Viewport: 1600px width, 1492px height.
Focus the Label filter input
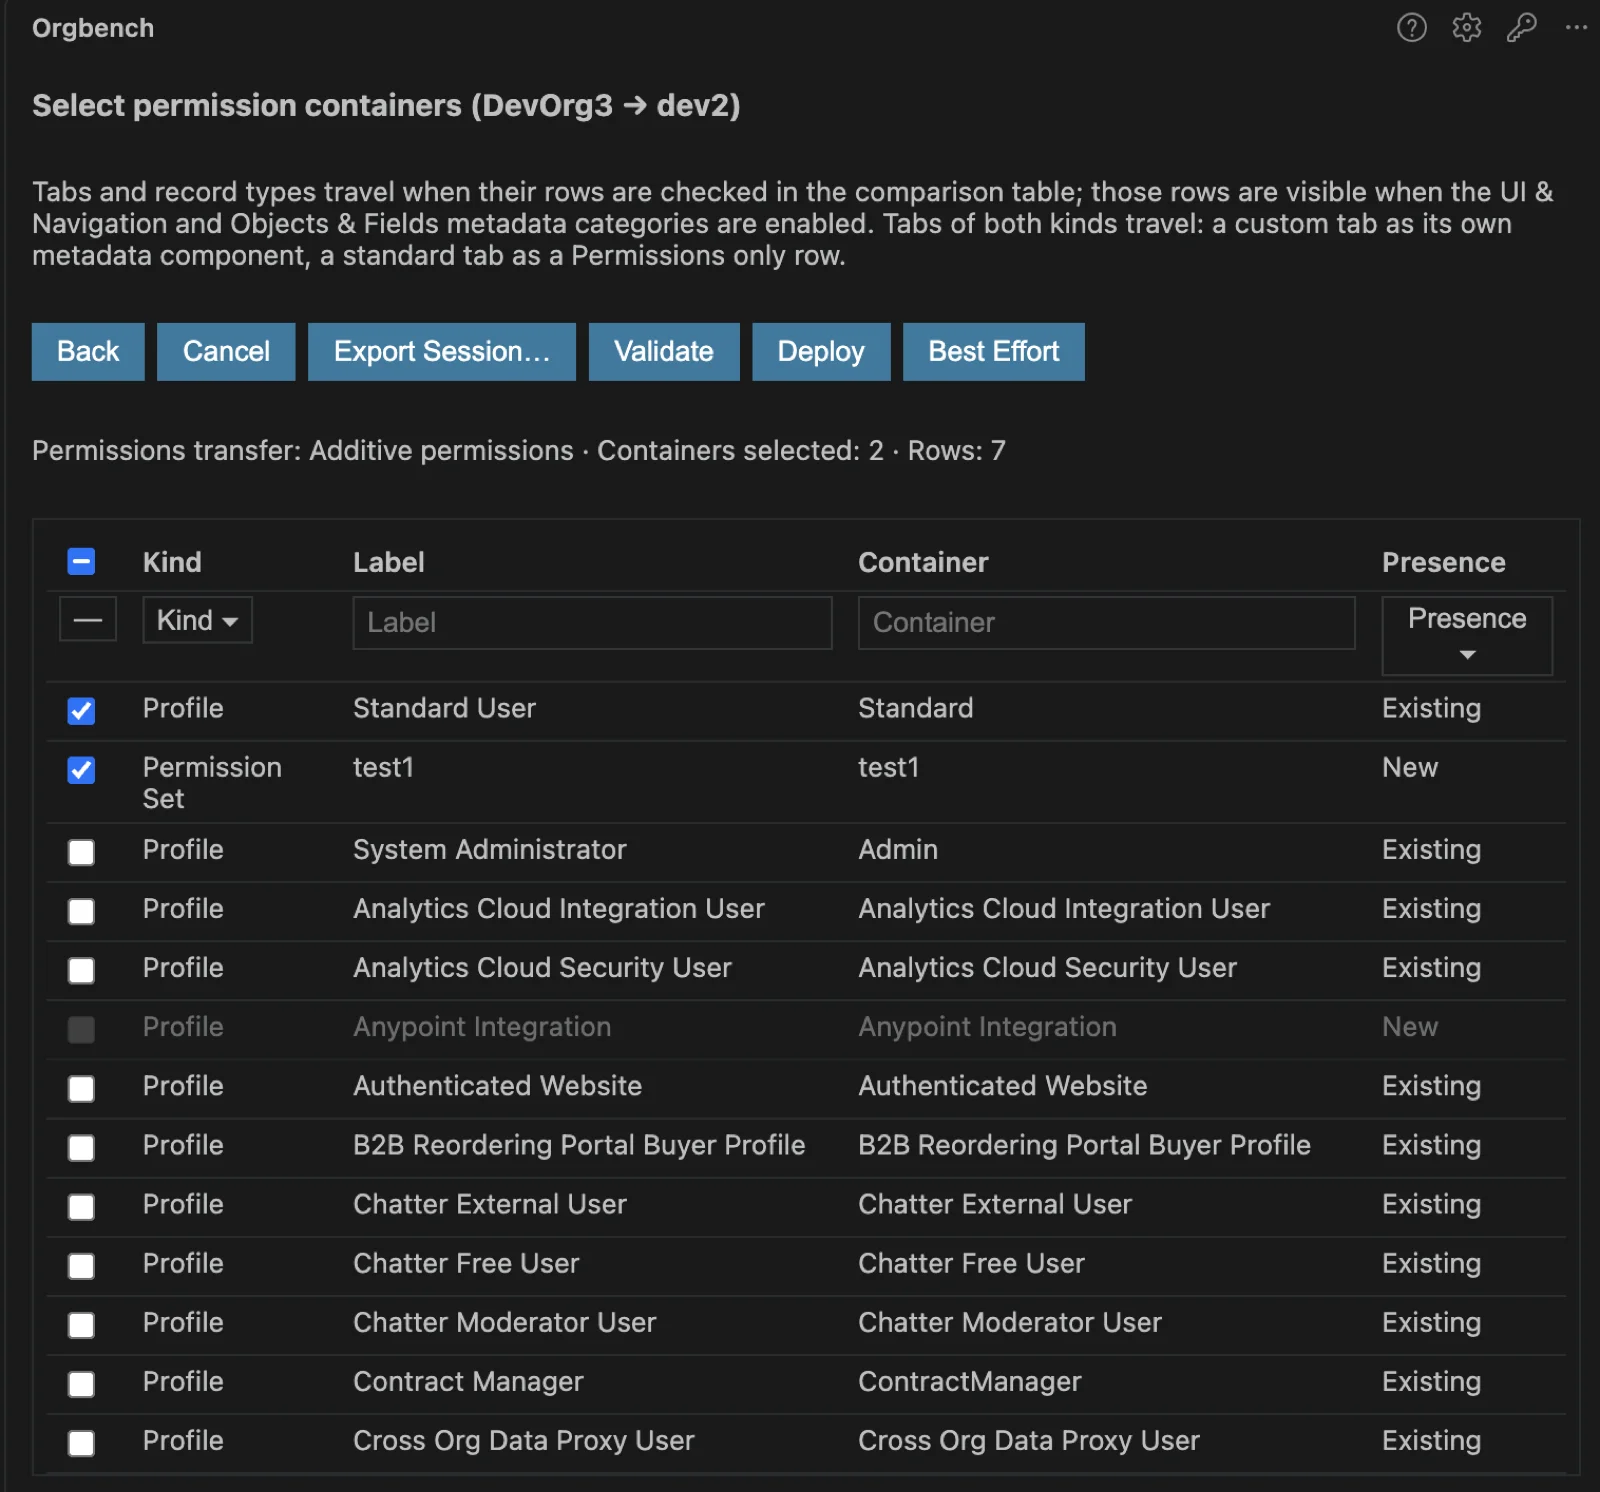[x=592, y=623]
